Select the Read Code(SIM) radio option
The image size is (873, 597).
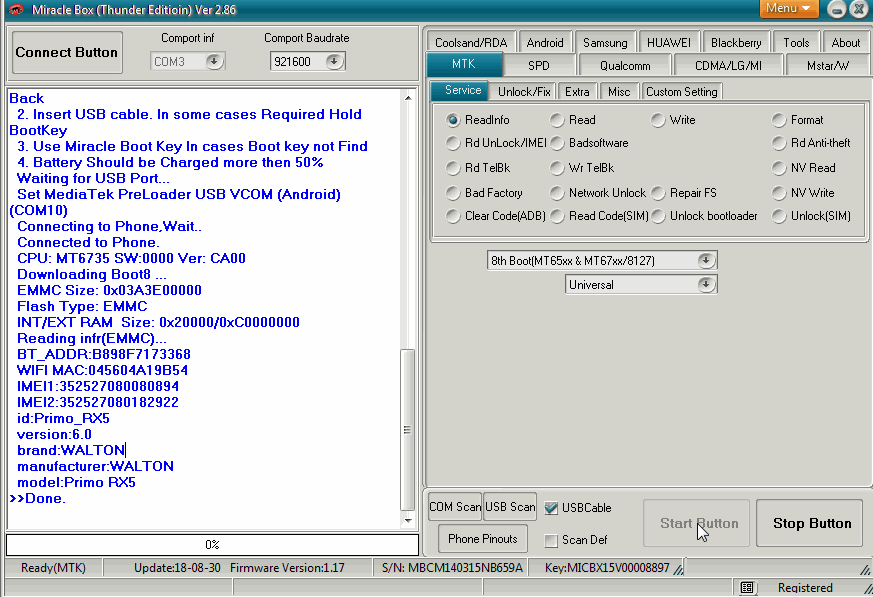557,216
